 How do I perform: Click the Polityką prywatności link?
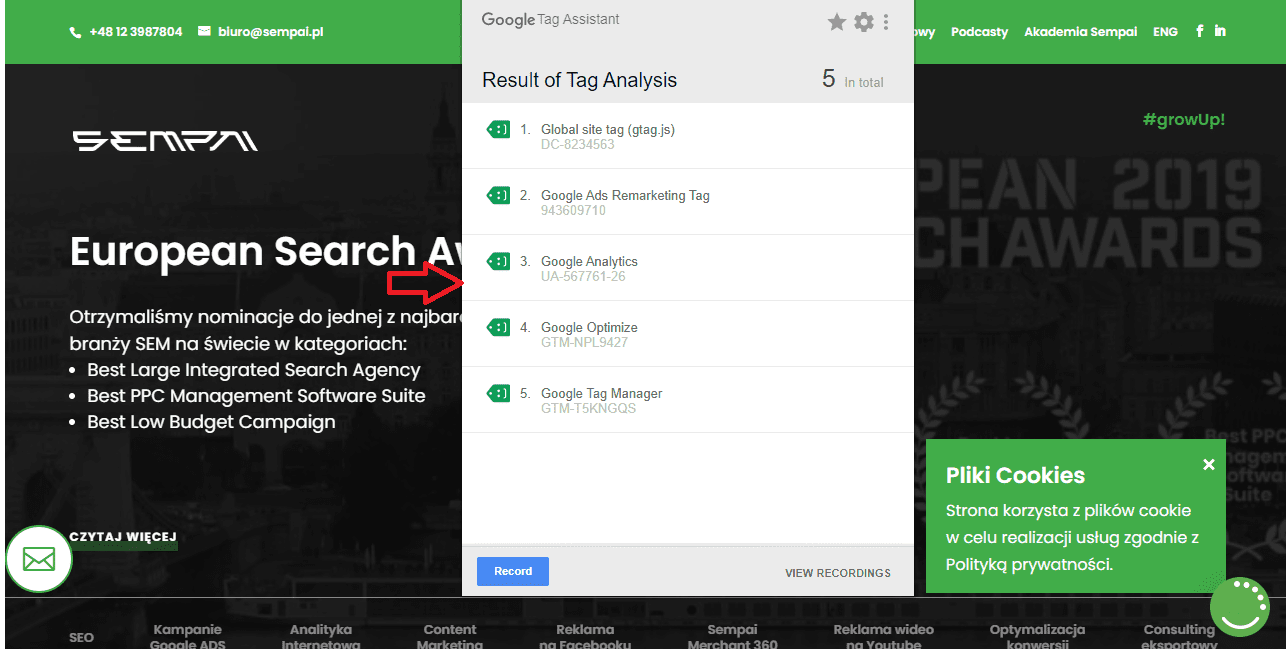pos(1028,564)
